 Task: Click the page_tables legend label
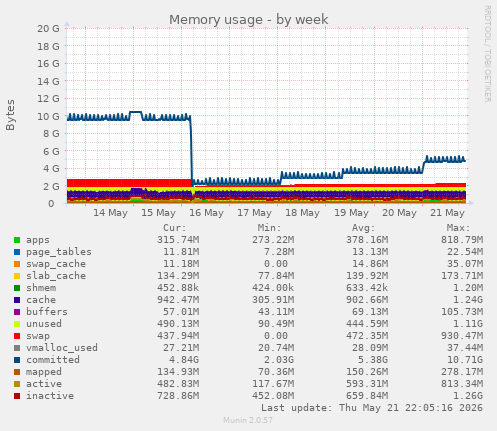click(x=59, y=252)
